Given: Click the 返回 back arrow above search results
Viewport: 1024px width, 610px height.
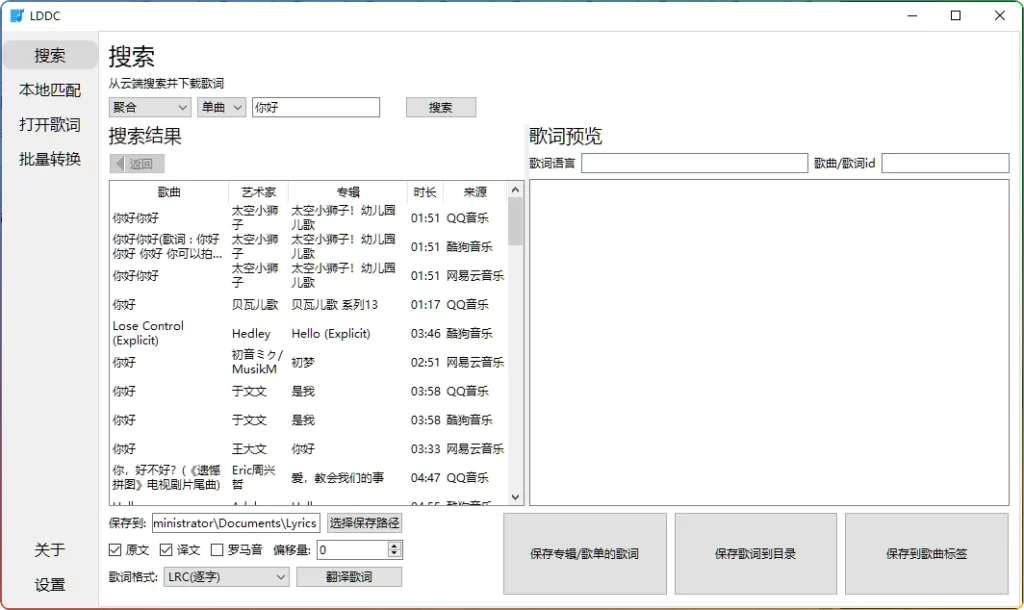Looking at the screenshot, I should (x=135, y=162).
